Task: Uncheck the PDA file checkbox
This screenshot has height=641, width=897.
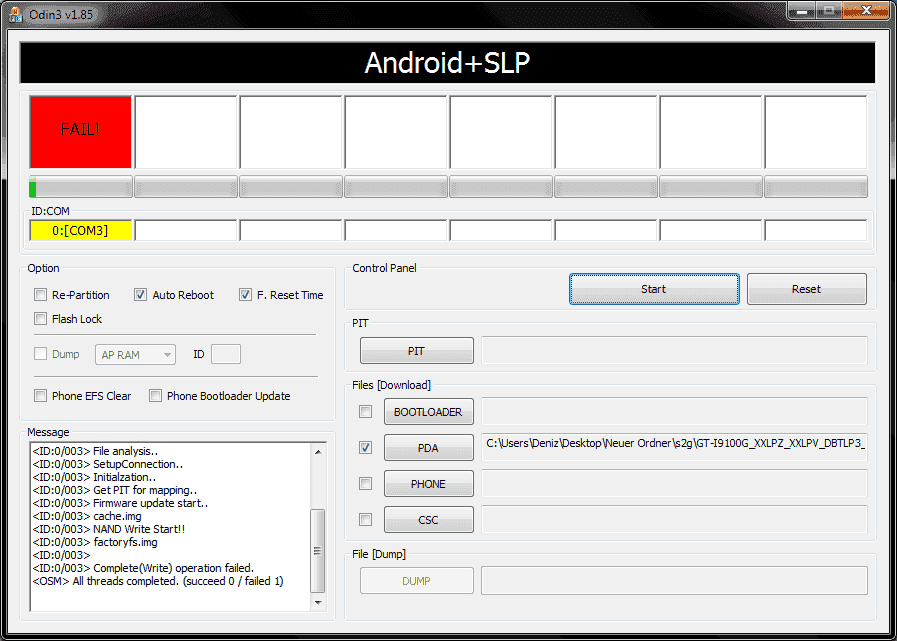Action: point(365,448)
